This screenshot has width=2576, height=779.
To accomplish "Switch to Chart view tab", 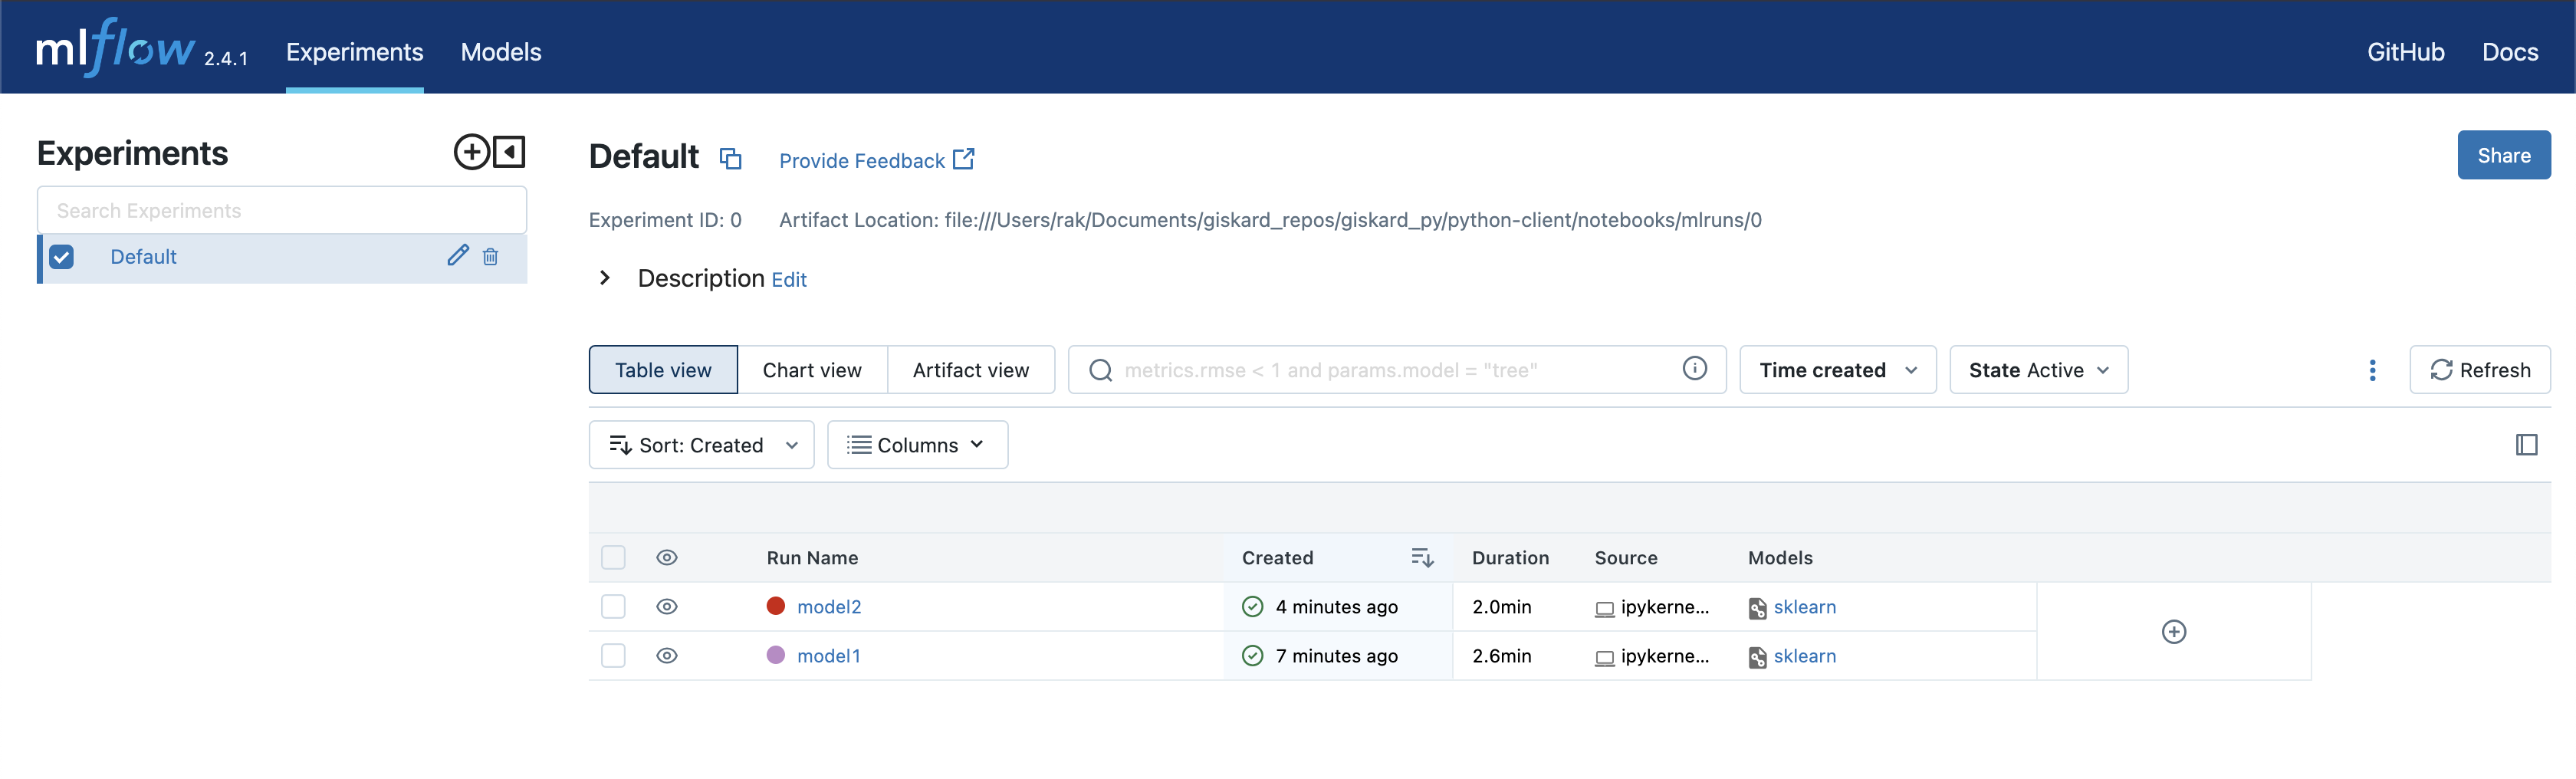I will click(812, 370).
